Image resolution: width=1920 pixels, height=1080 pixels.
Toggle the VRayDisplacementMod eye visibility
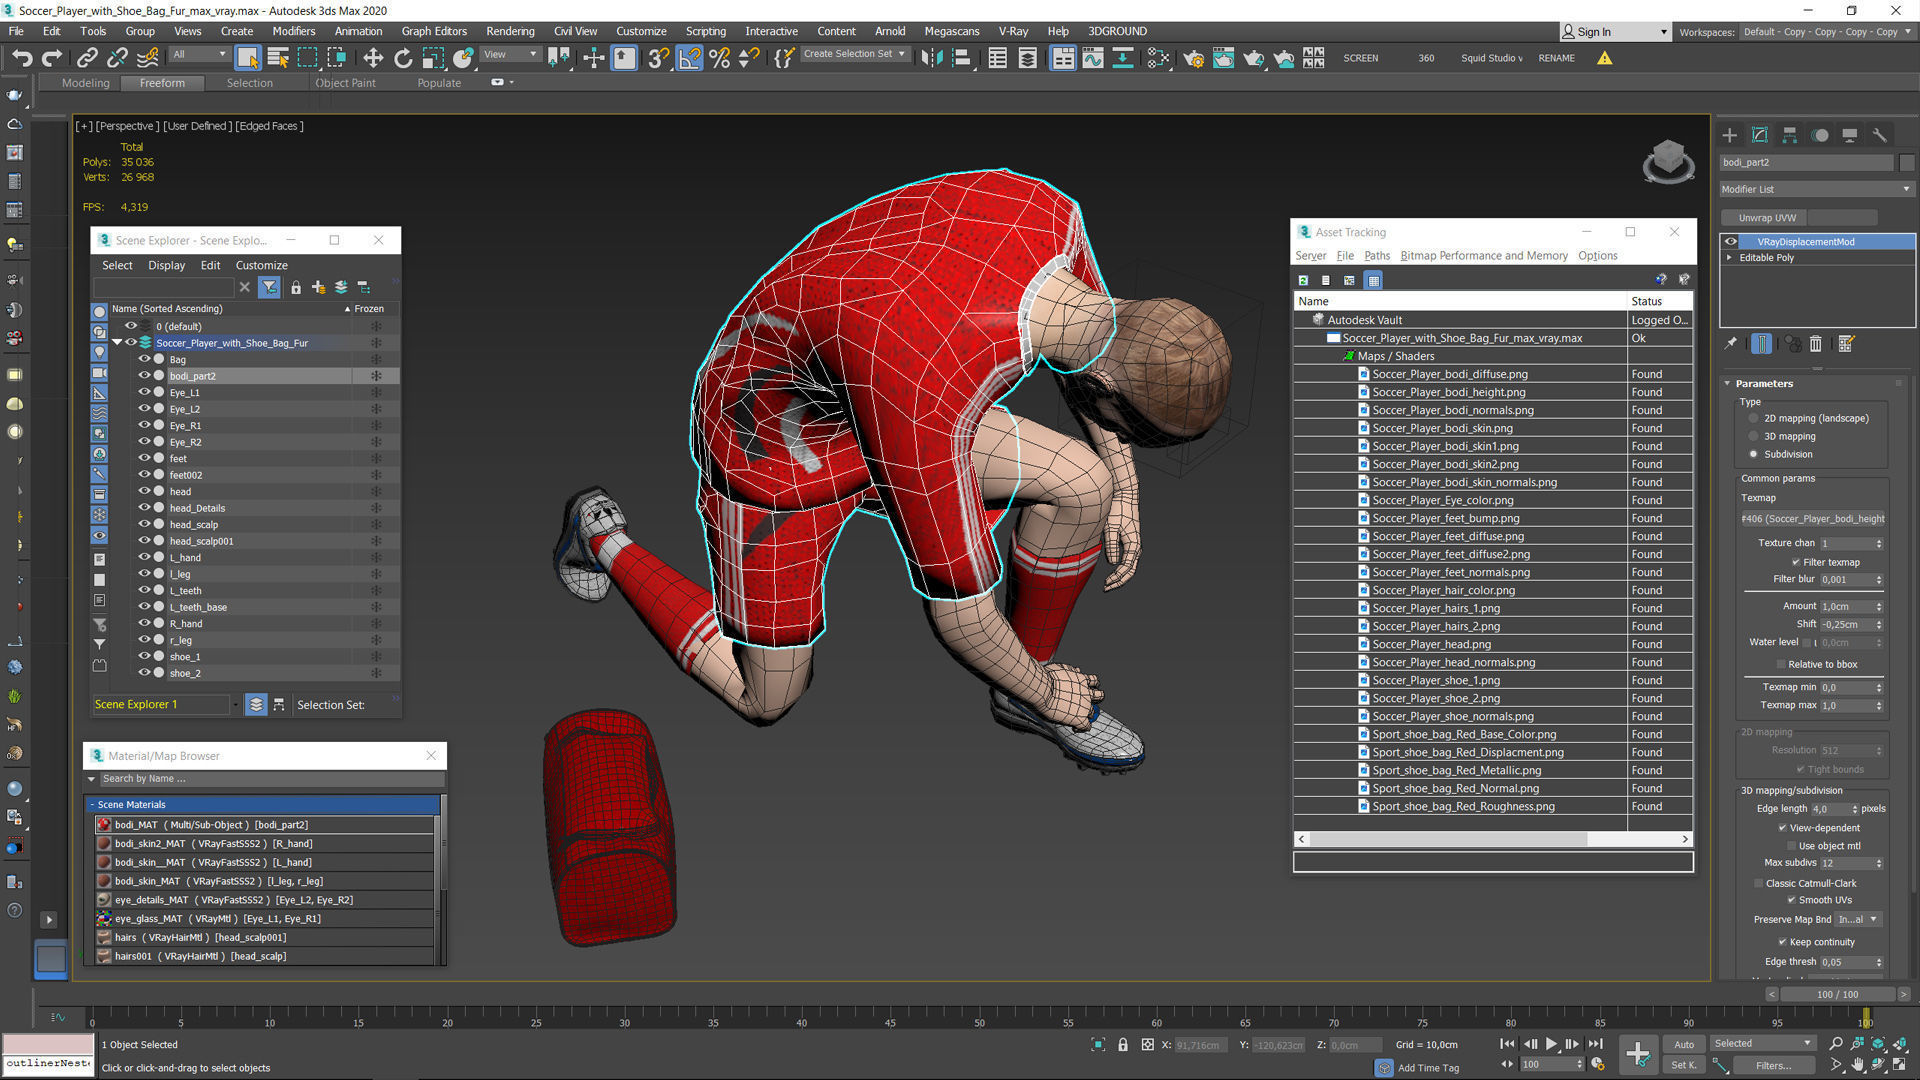coord(1730,242)
